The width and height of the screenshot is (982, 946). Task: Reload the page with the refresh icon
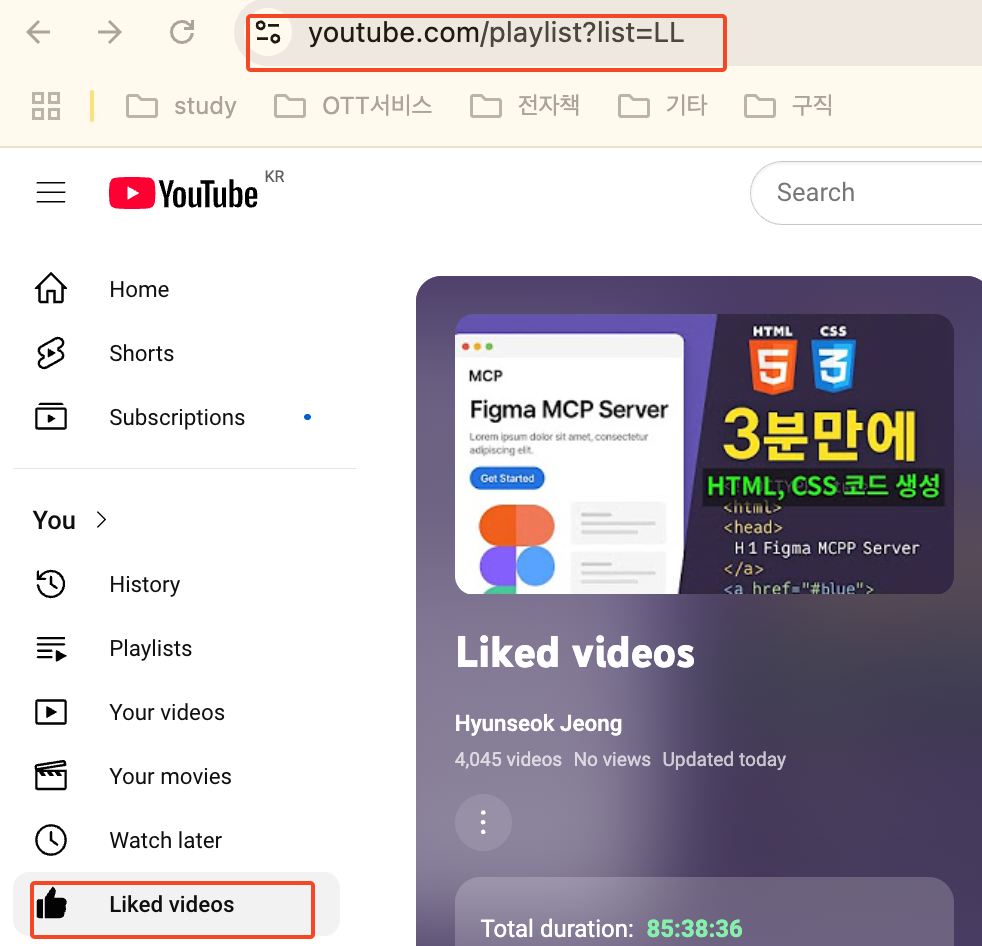click(x=182, y=32)
